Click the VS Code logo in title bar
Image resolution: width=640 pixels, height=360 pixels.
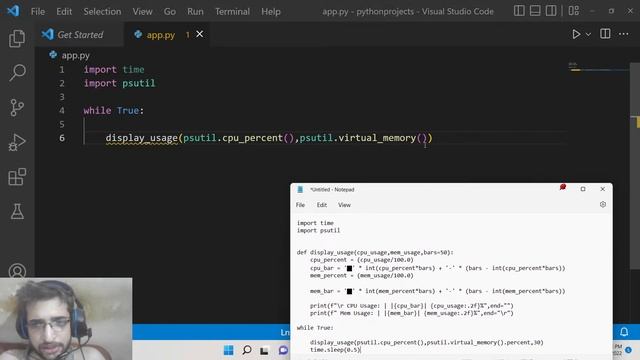(13, 11)
